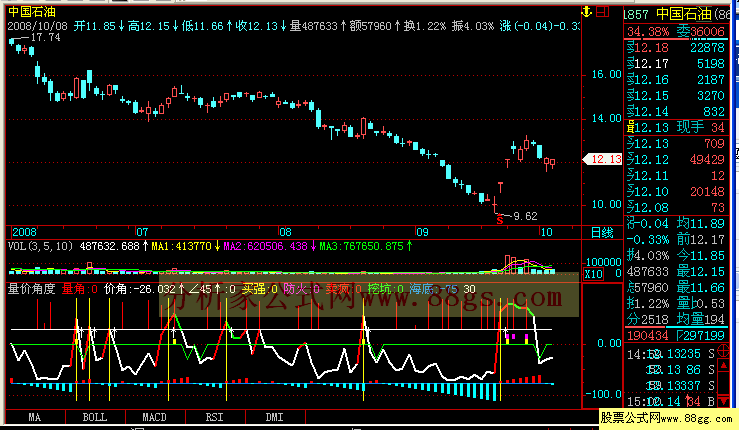
Task: Click the 9.62 low price label
Action: point(525,216)
